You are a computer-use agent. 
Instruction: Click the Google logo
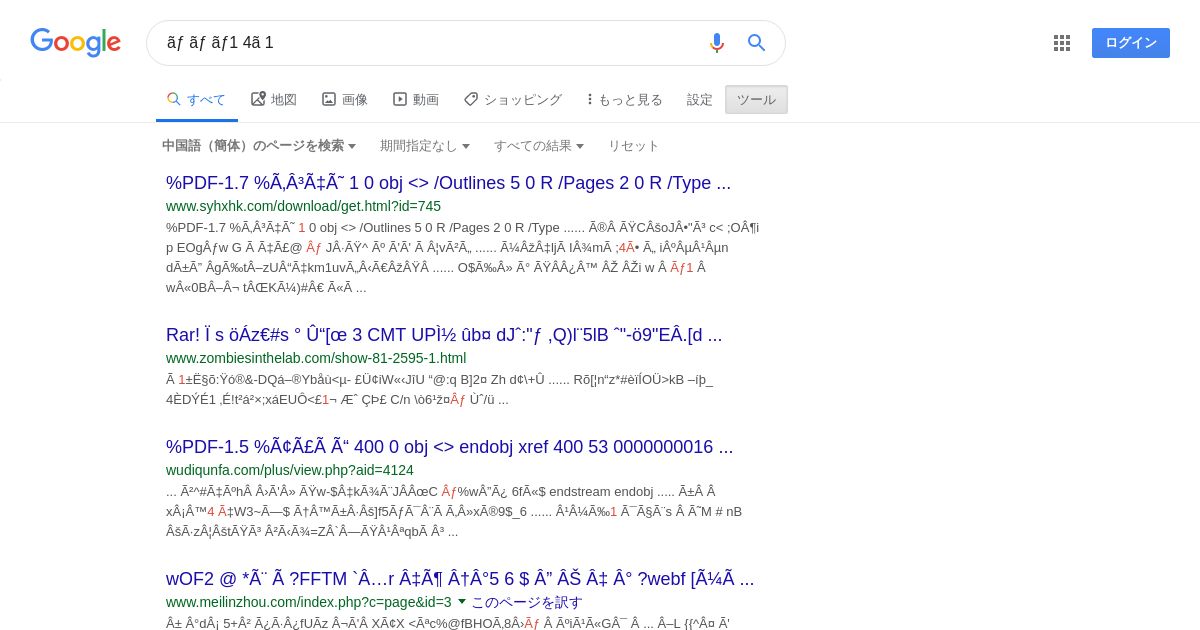tap(75, 42)
